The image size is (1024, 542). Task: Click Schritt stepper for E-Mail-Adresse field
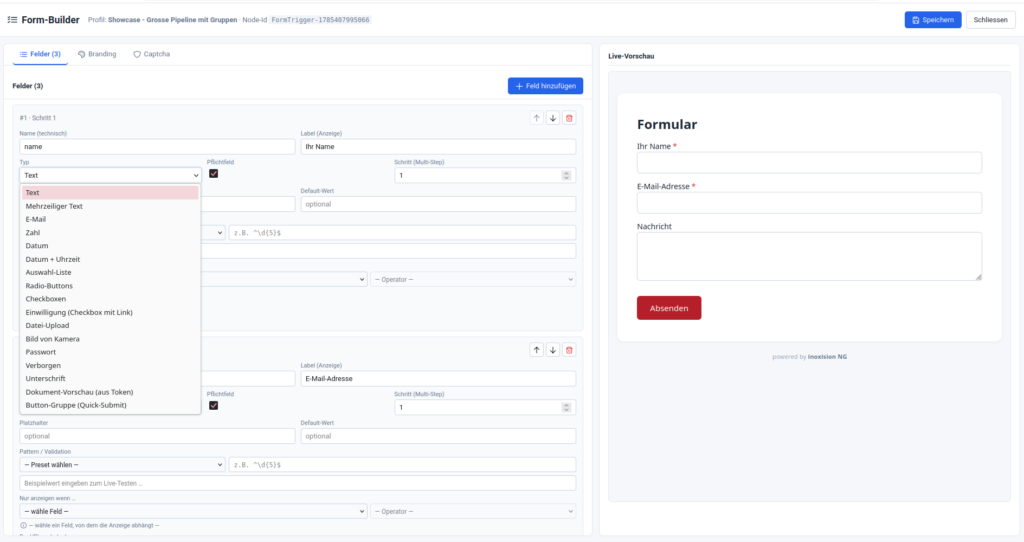click(x=566, y=407)
